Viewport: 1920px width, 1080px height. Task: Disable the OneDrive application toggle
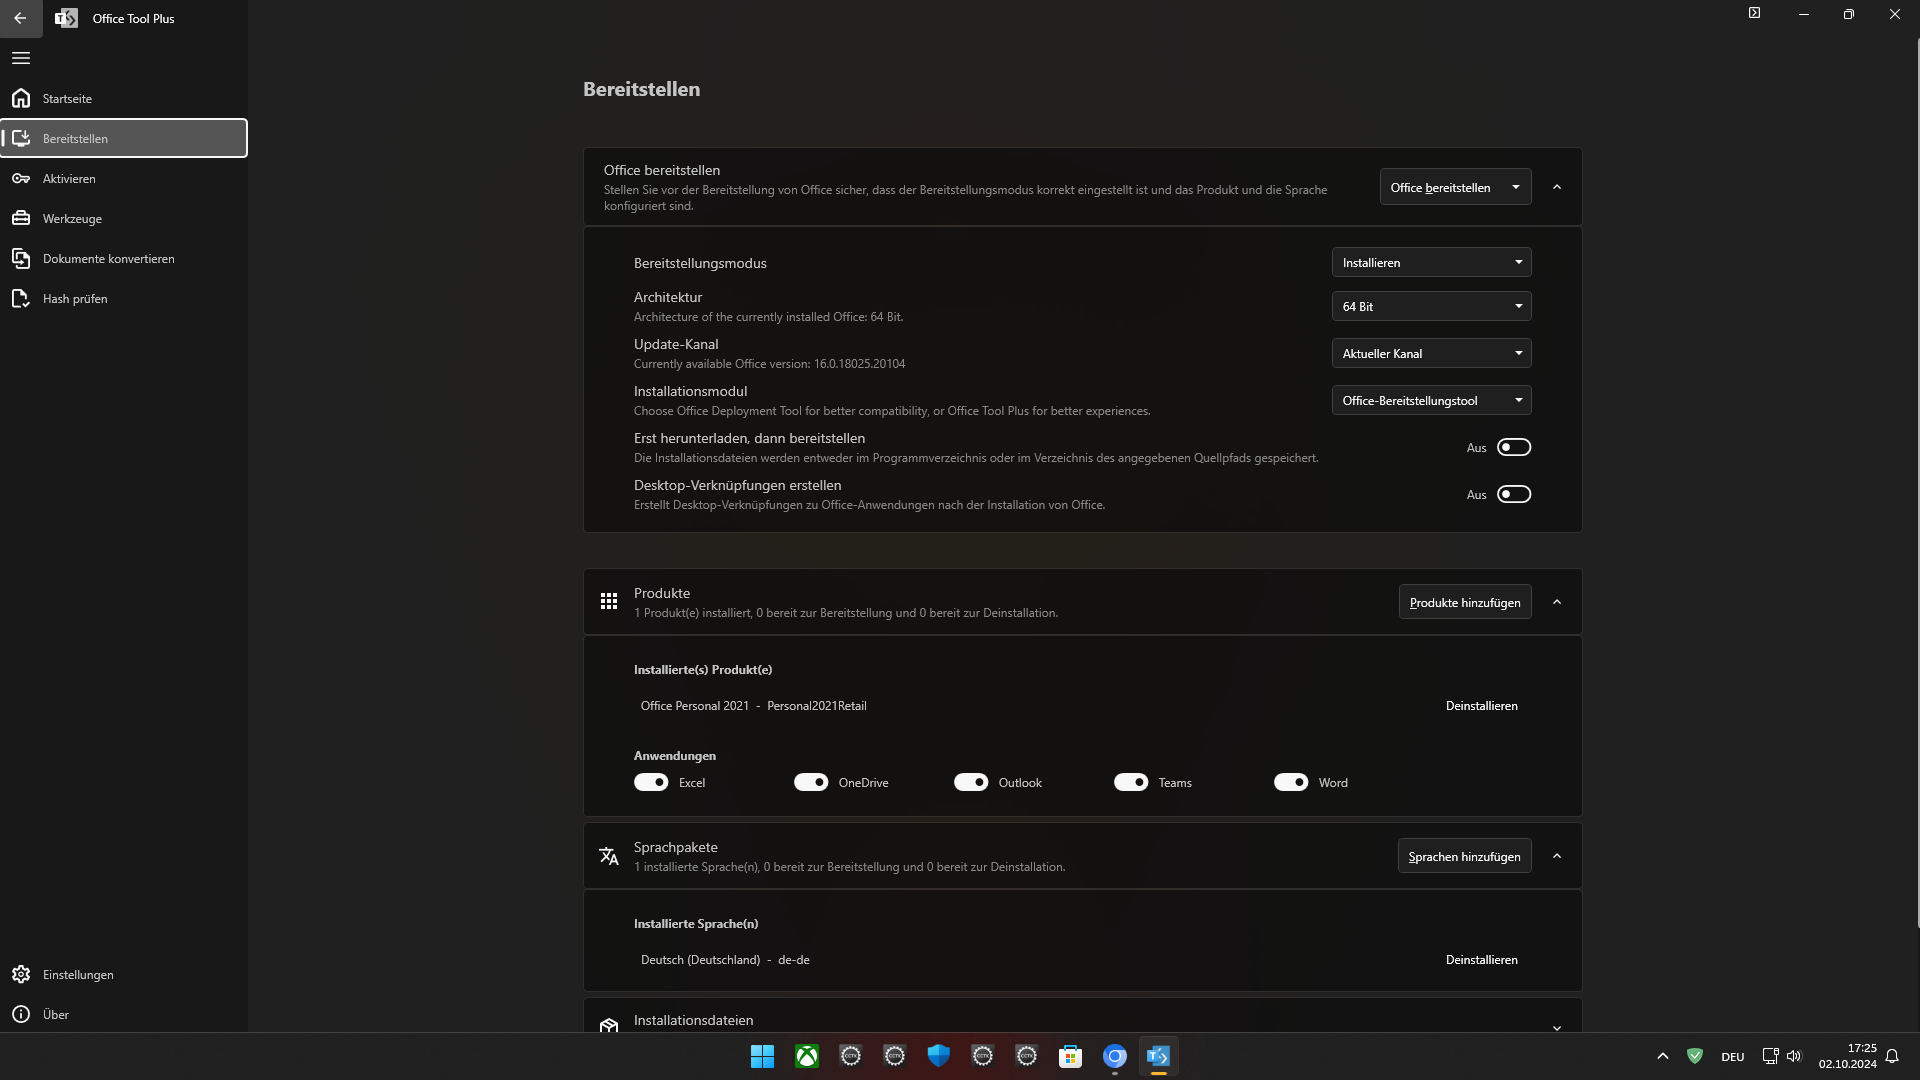tap(811, 782)
